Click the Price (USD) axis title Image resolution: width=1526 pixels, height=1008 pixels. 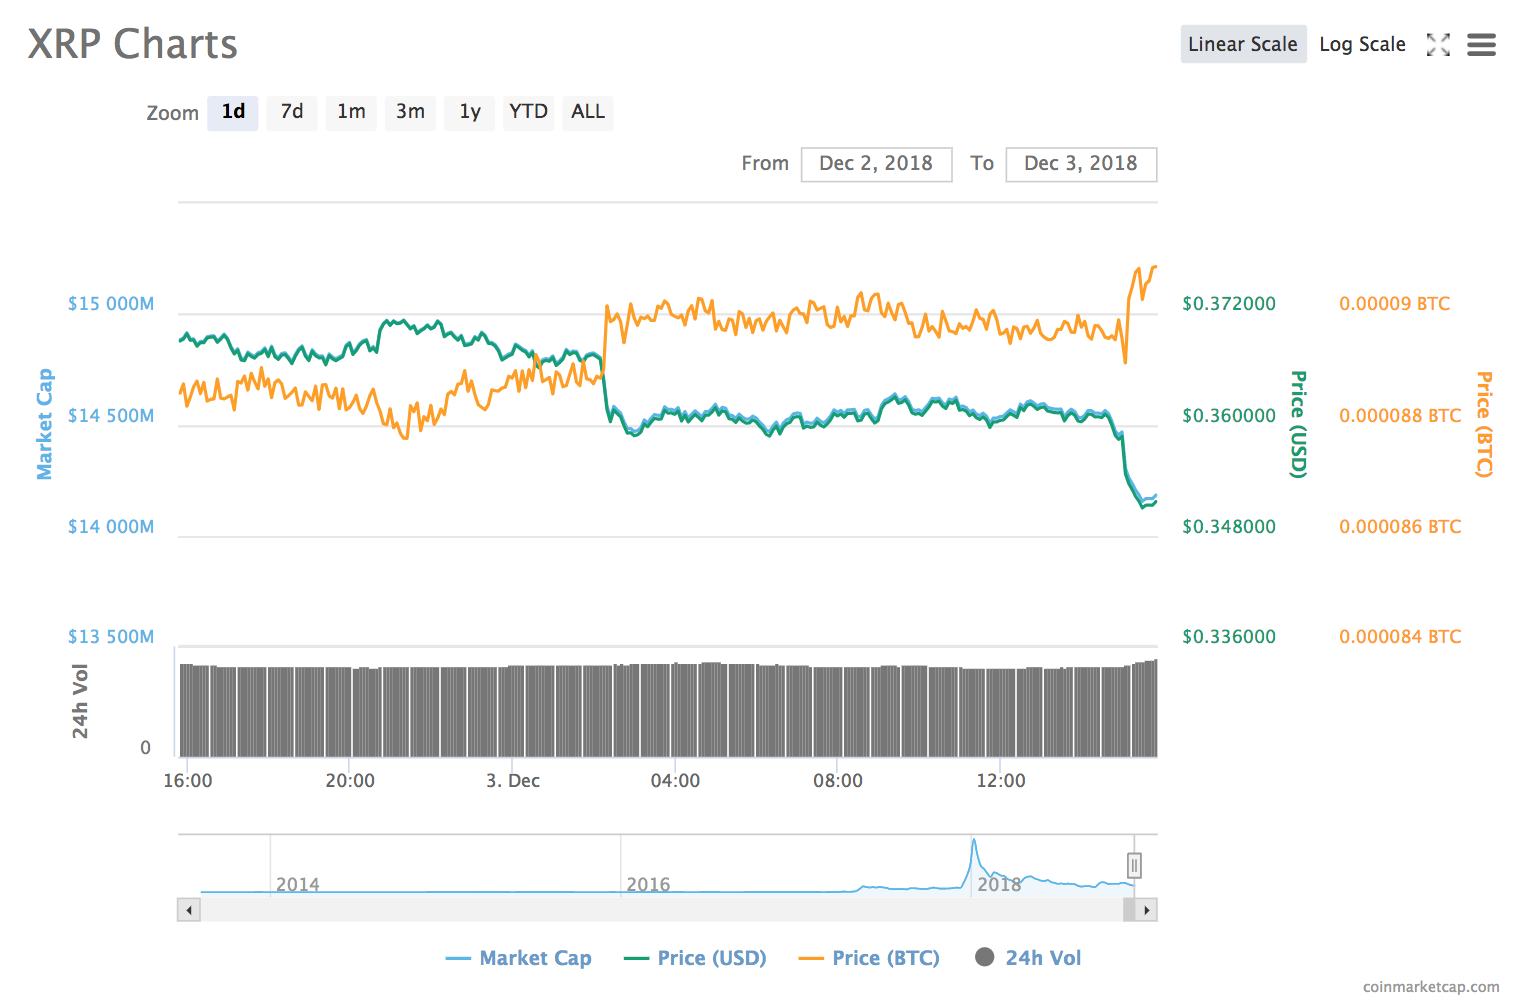(x=1298, y=424)
